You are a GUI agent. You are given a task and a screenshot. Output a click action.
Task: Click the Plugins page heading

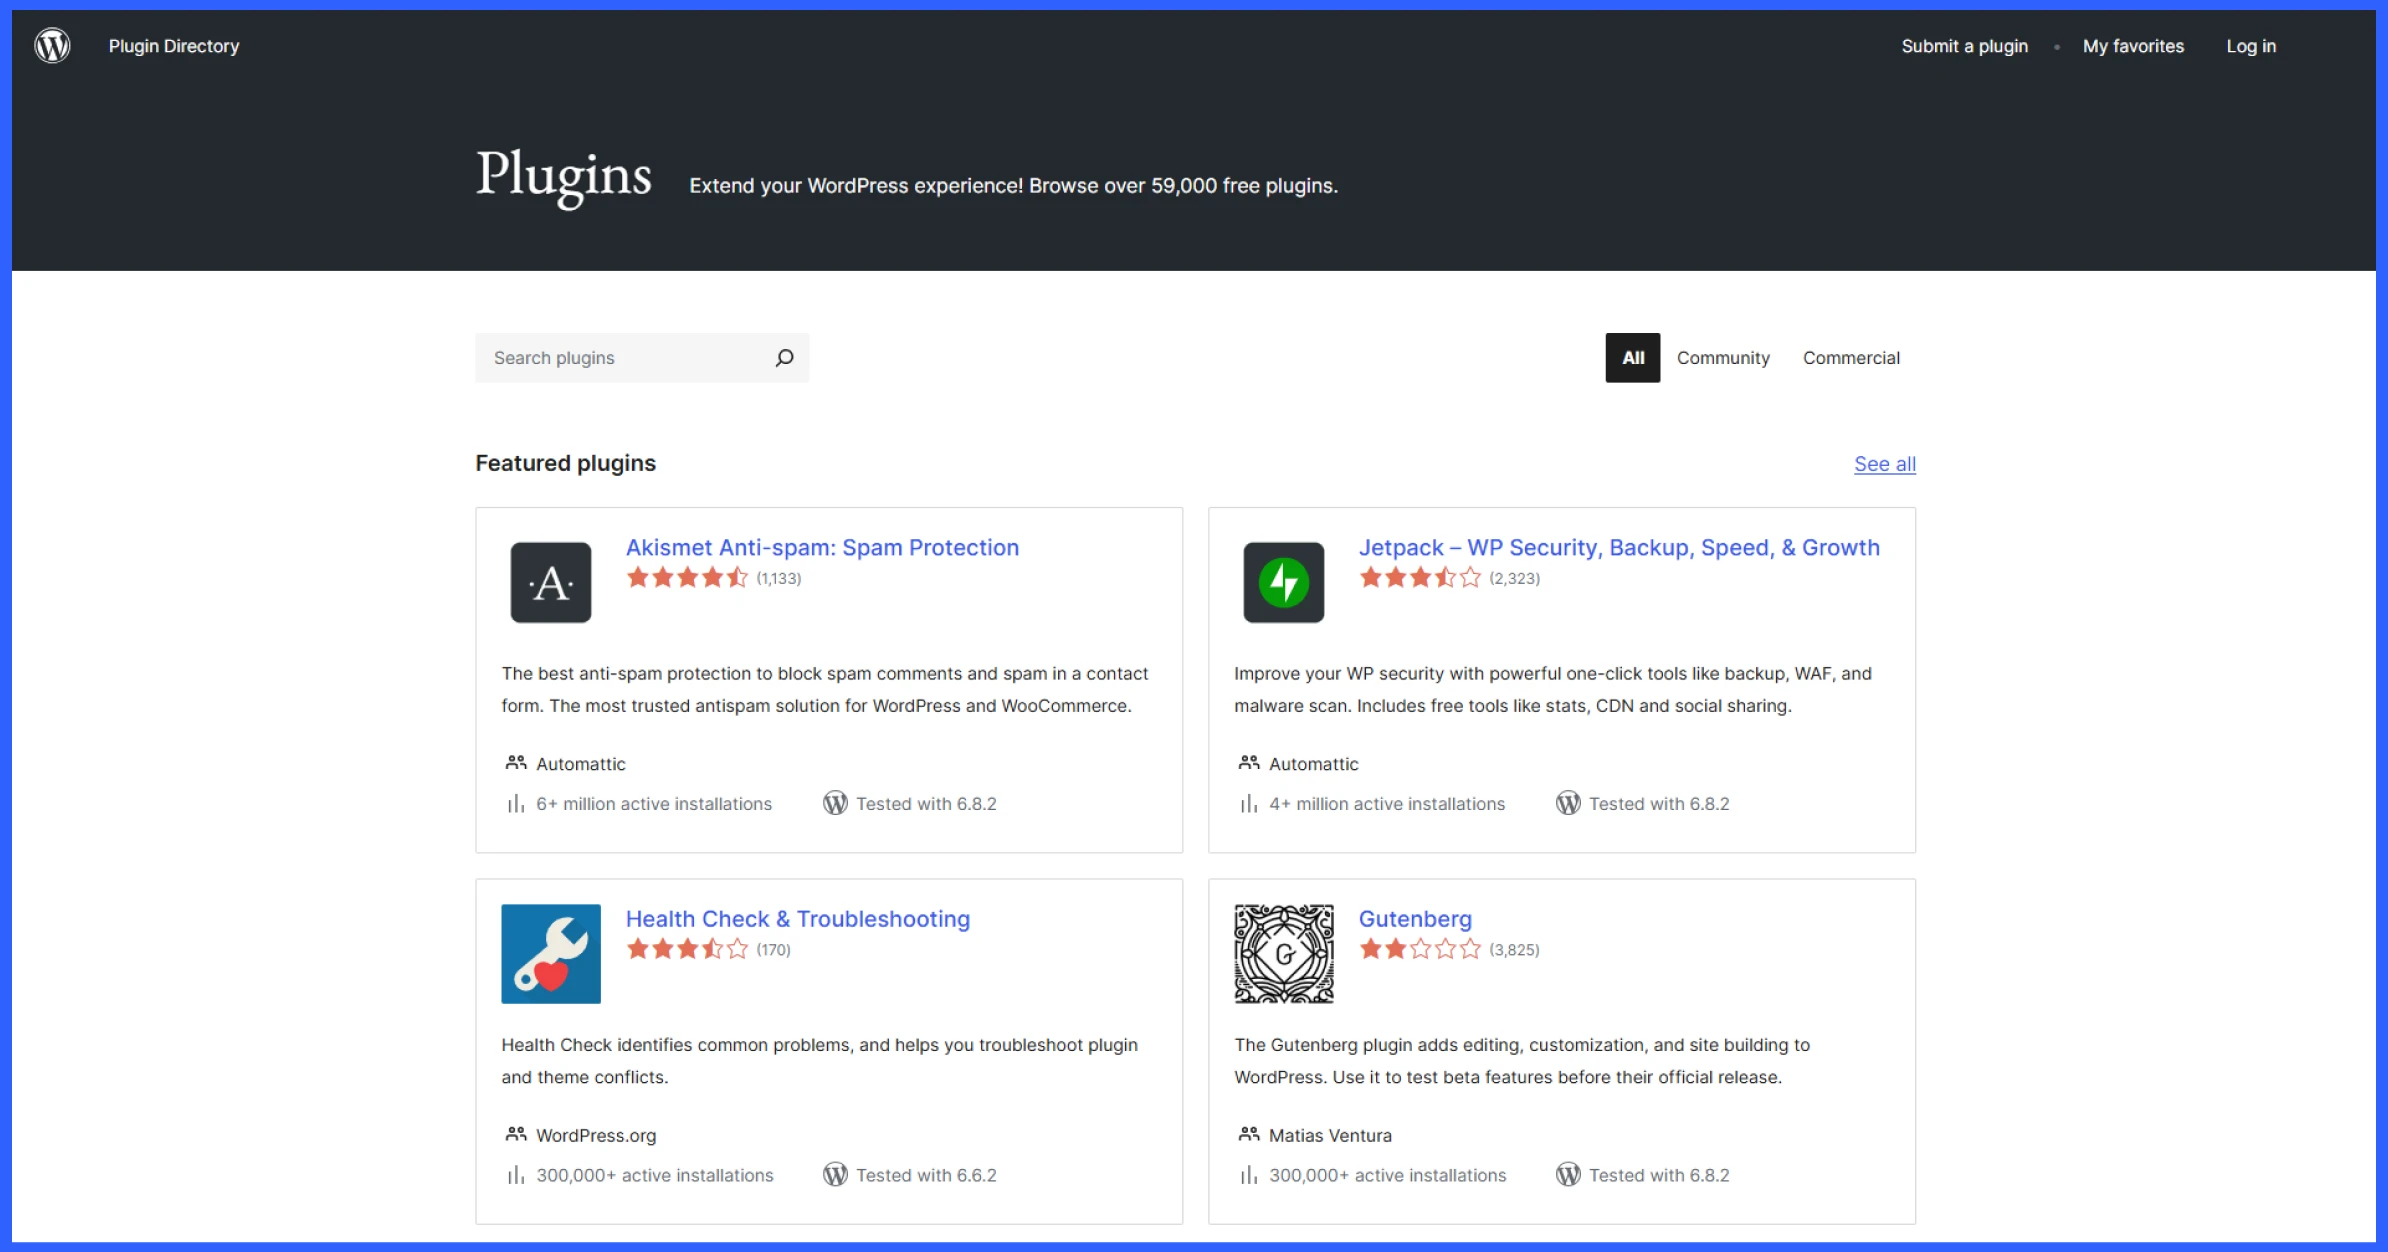tap(563, 177)
